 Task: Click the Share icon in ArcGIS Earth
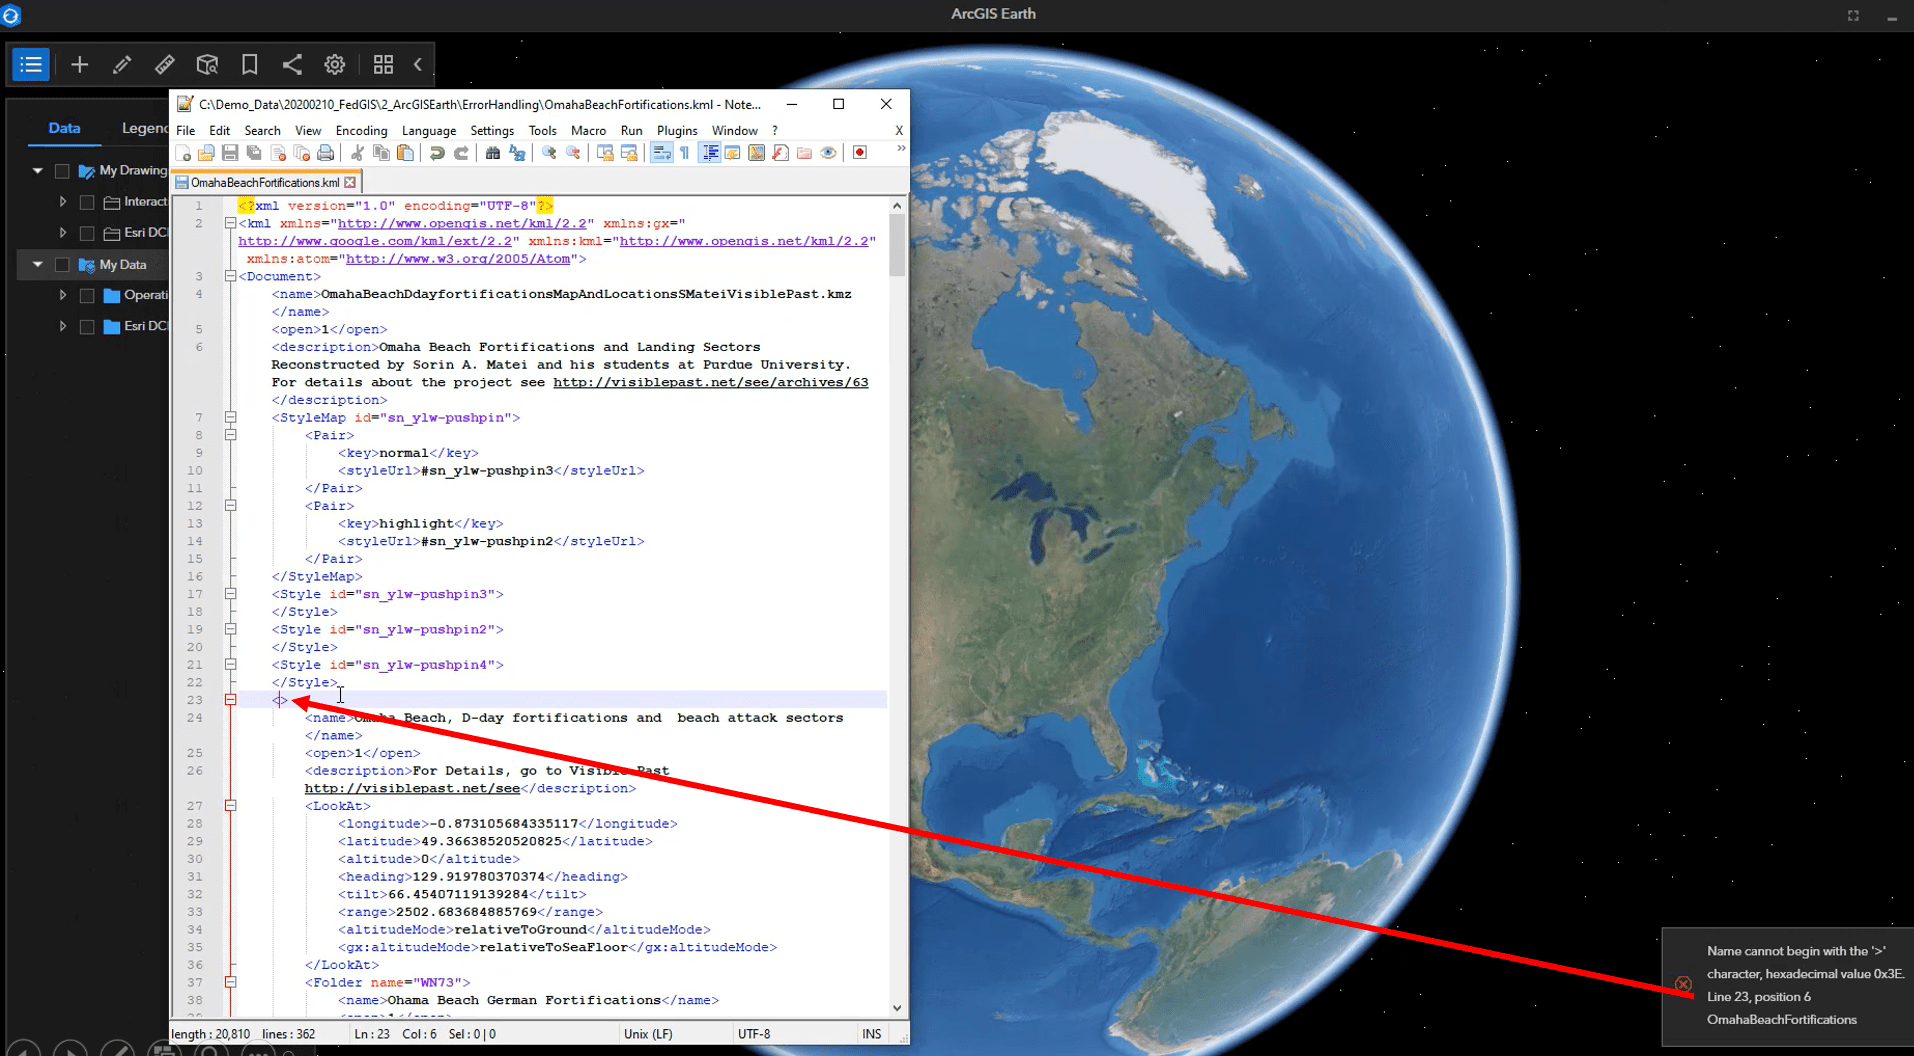[x=292, y=65]
